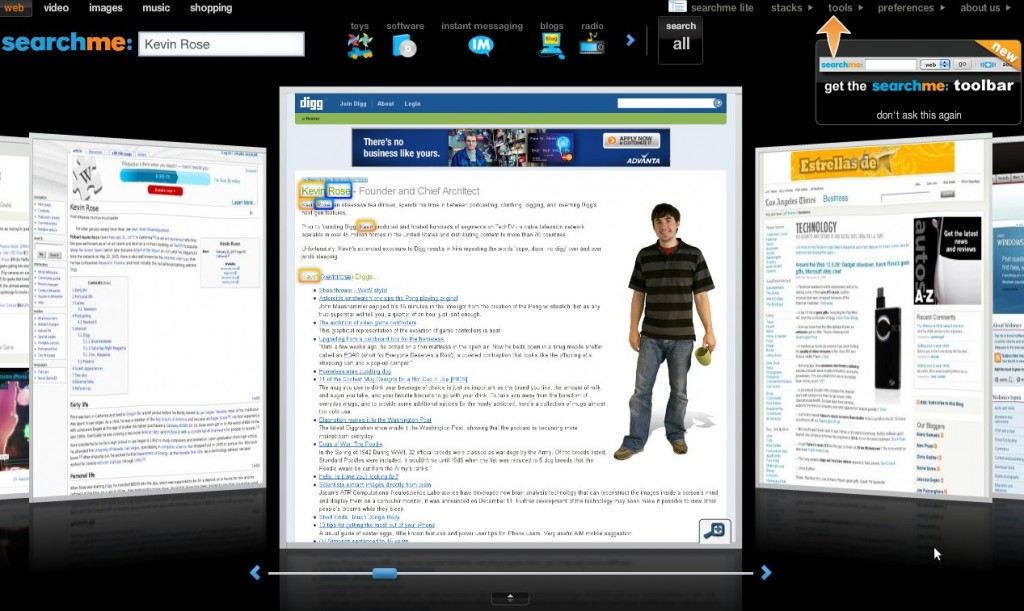Click Kevin Rose heading on the Digg page
Viewport: 1024px width, 611px height.
click(326, 191)
